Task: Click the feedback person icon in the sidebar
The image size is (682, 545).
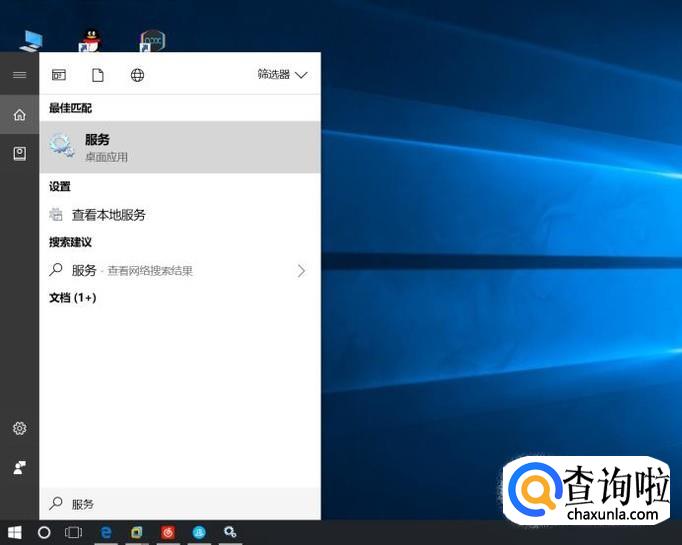Action: [19, 467]
